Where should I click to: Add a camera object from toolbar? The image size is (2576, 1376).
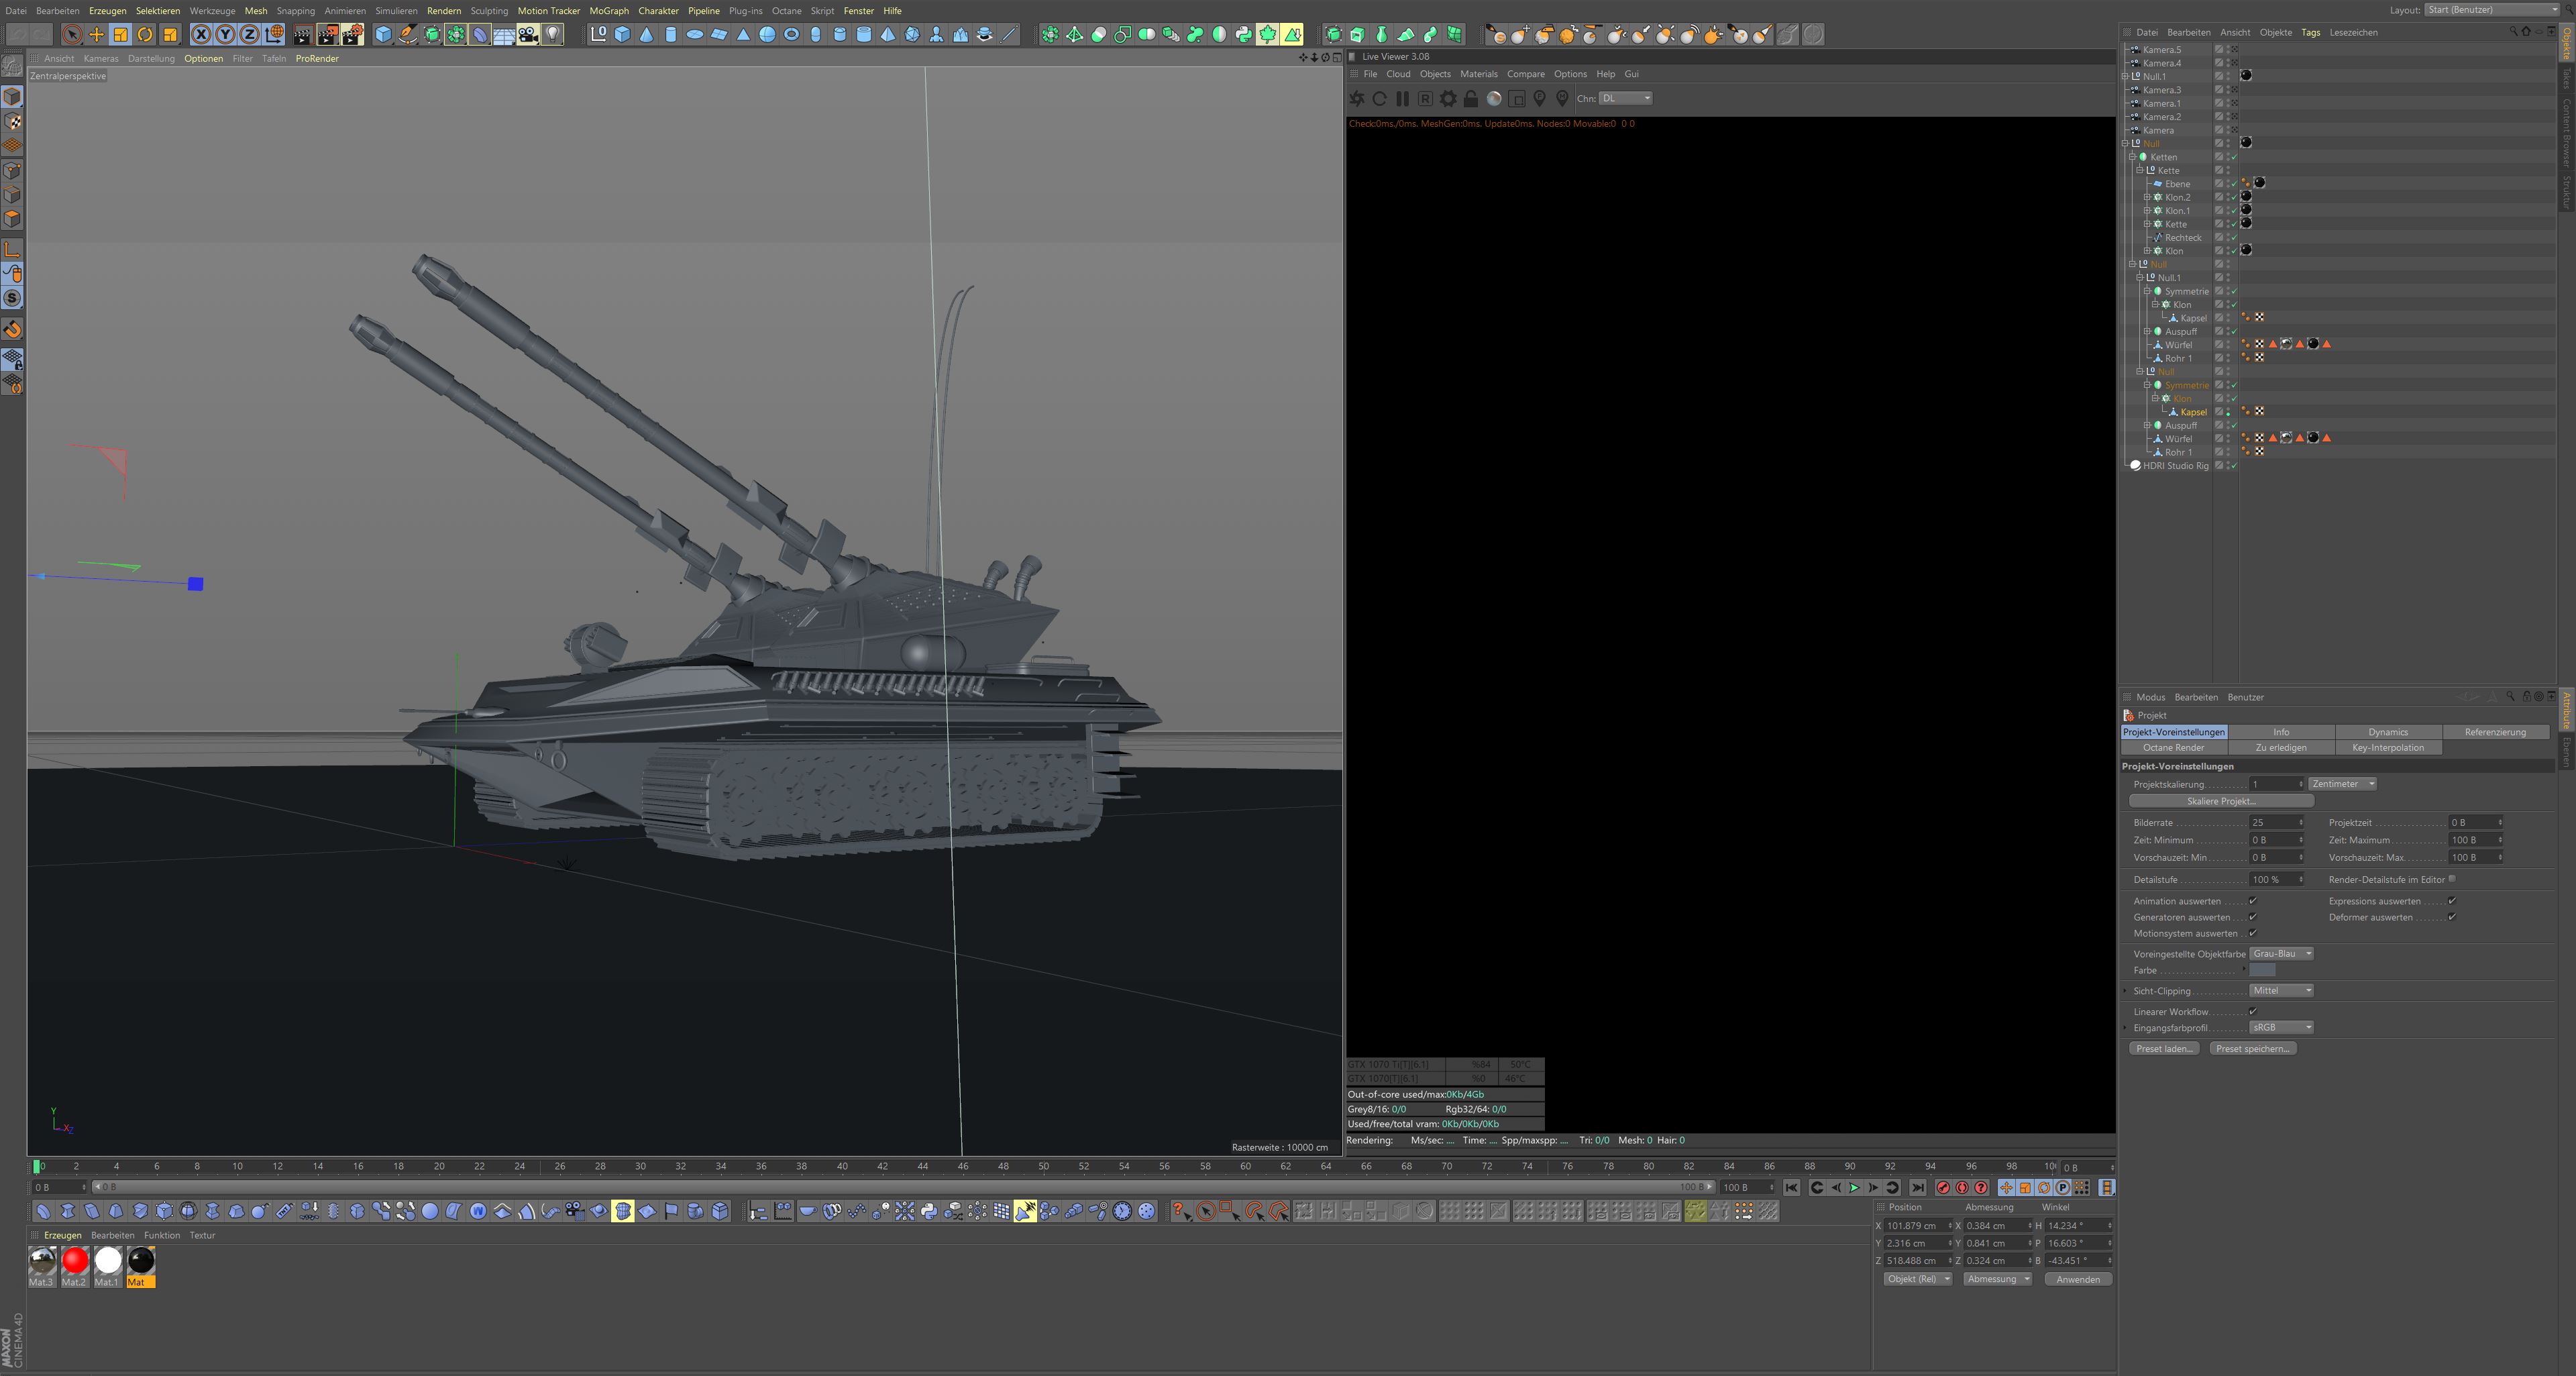click(528, 35)
